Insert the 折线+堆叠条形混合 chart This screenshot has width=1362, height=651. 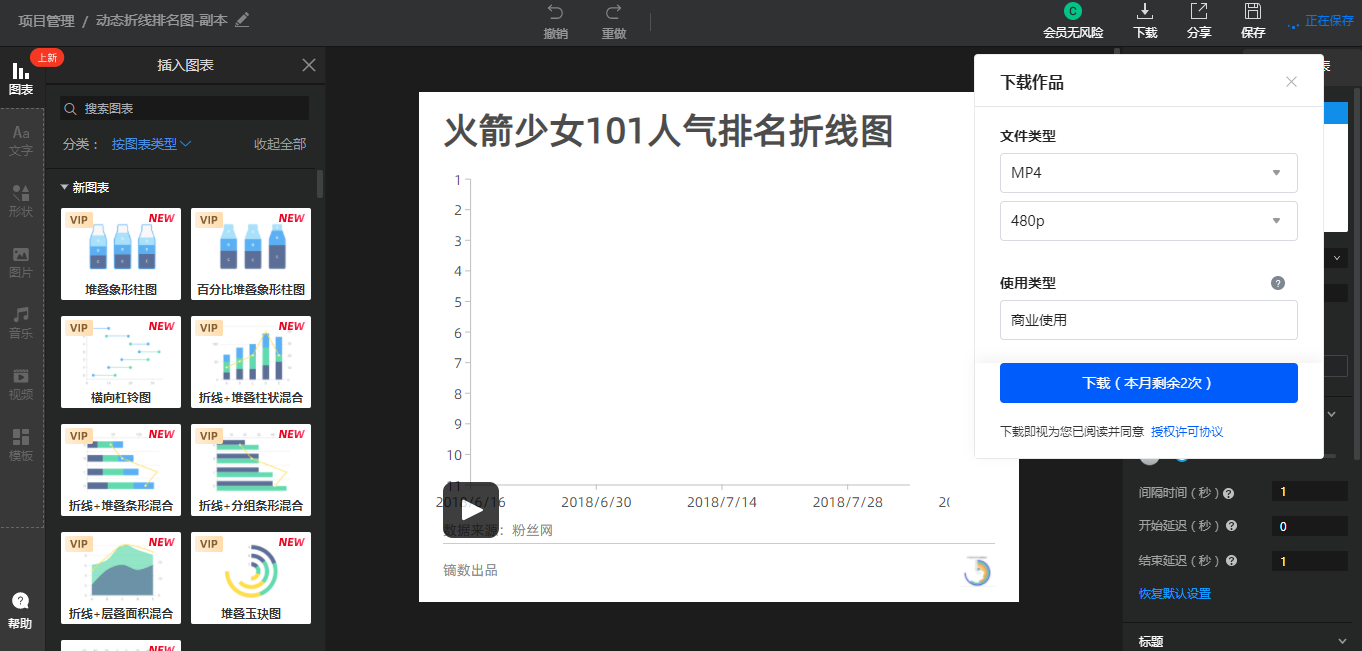[121, 470]
